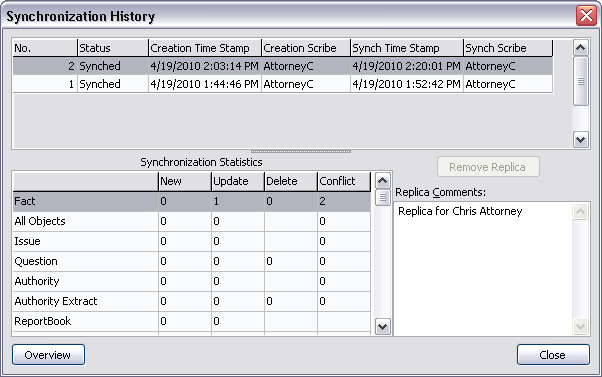Viewport: 602px width, 377px height.
Task: Click the splitter bar between history and statistics
Action: point(301,152)
